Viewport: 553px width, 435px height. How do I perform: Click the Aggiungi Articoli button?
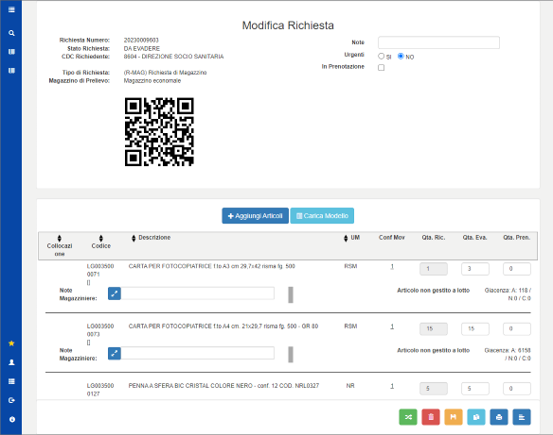pyautogui.click(x=255, y=216)
